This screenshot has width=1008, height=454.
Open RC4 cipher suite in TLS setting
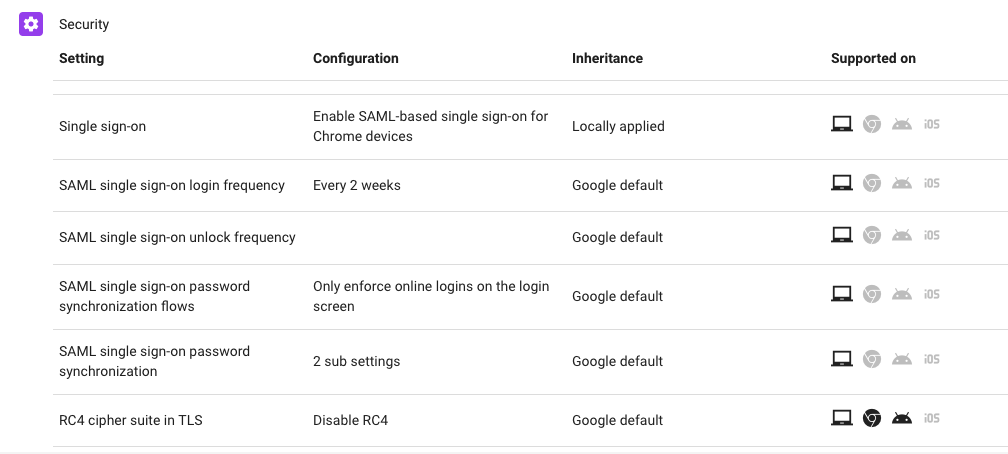(130, 420)
